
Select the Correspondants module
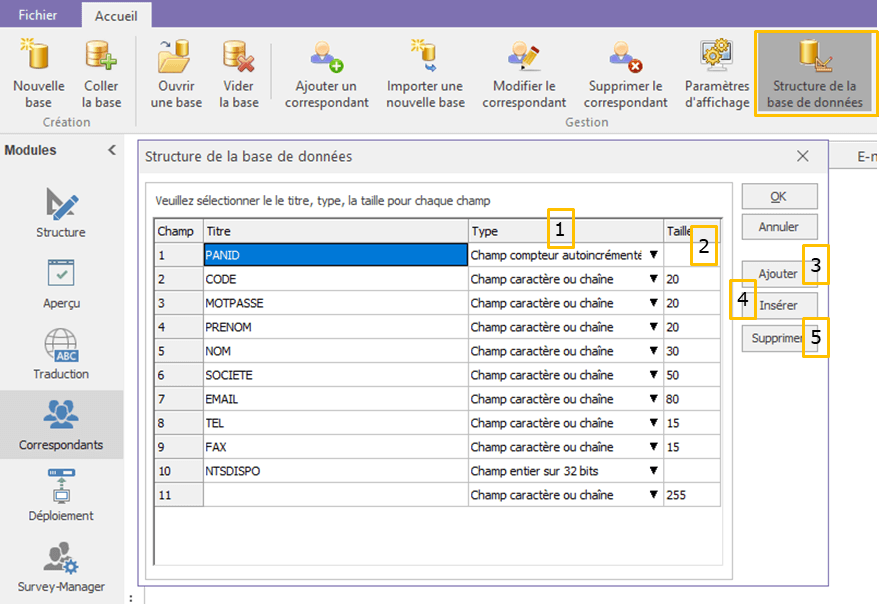tap(61, 425)
